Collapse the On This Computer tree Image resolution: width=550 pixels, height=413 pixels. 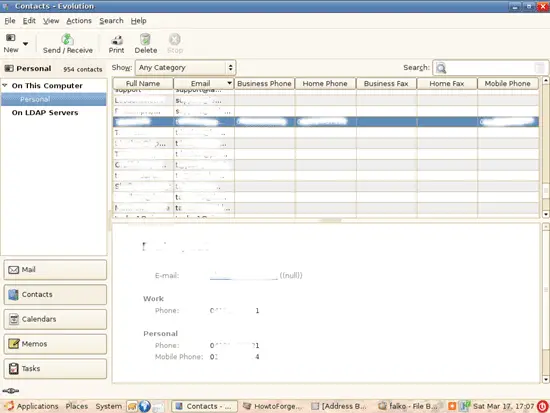[5, 85]
